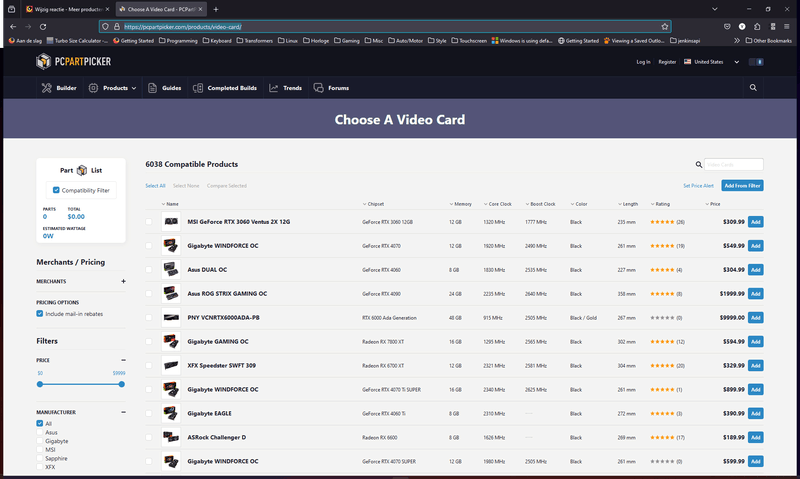Click the MSI RTX 3060 Ventus thumbnail
This screenshot has height=479, width=800.
(171, 222)
